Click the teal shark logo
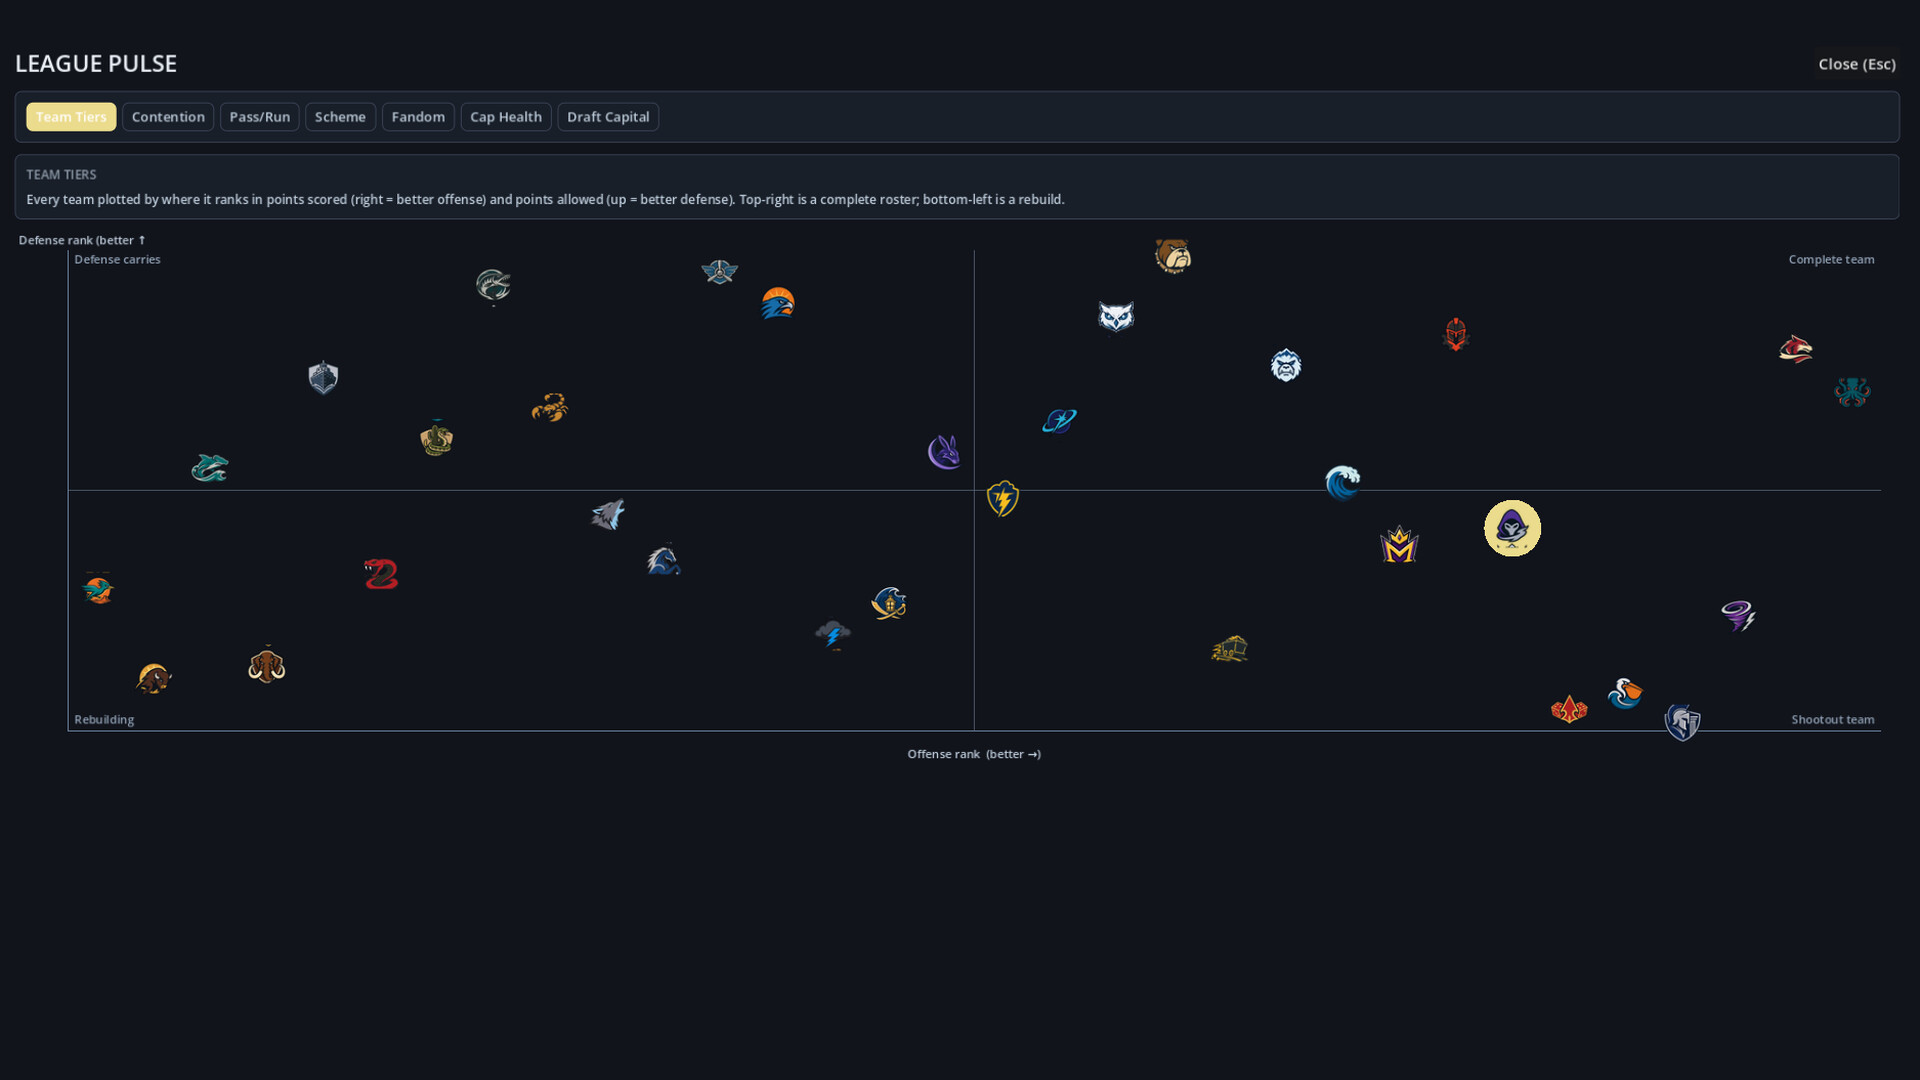Screen dimensions: 1920x1080 [x=210, y=467]
